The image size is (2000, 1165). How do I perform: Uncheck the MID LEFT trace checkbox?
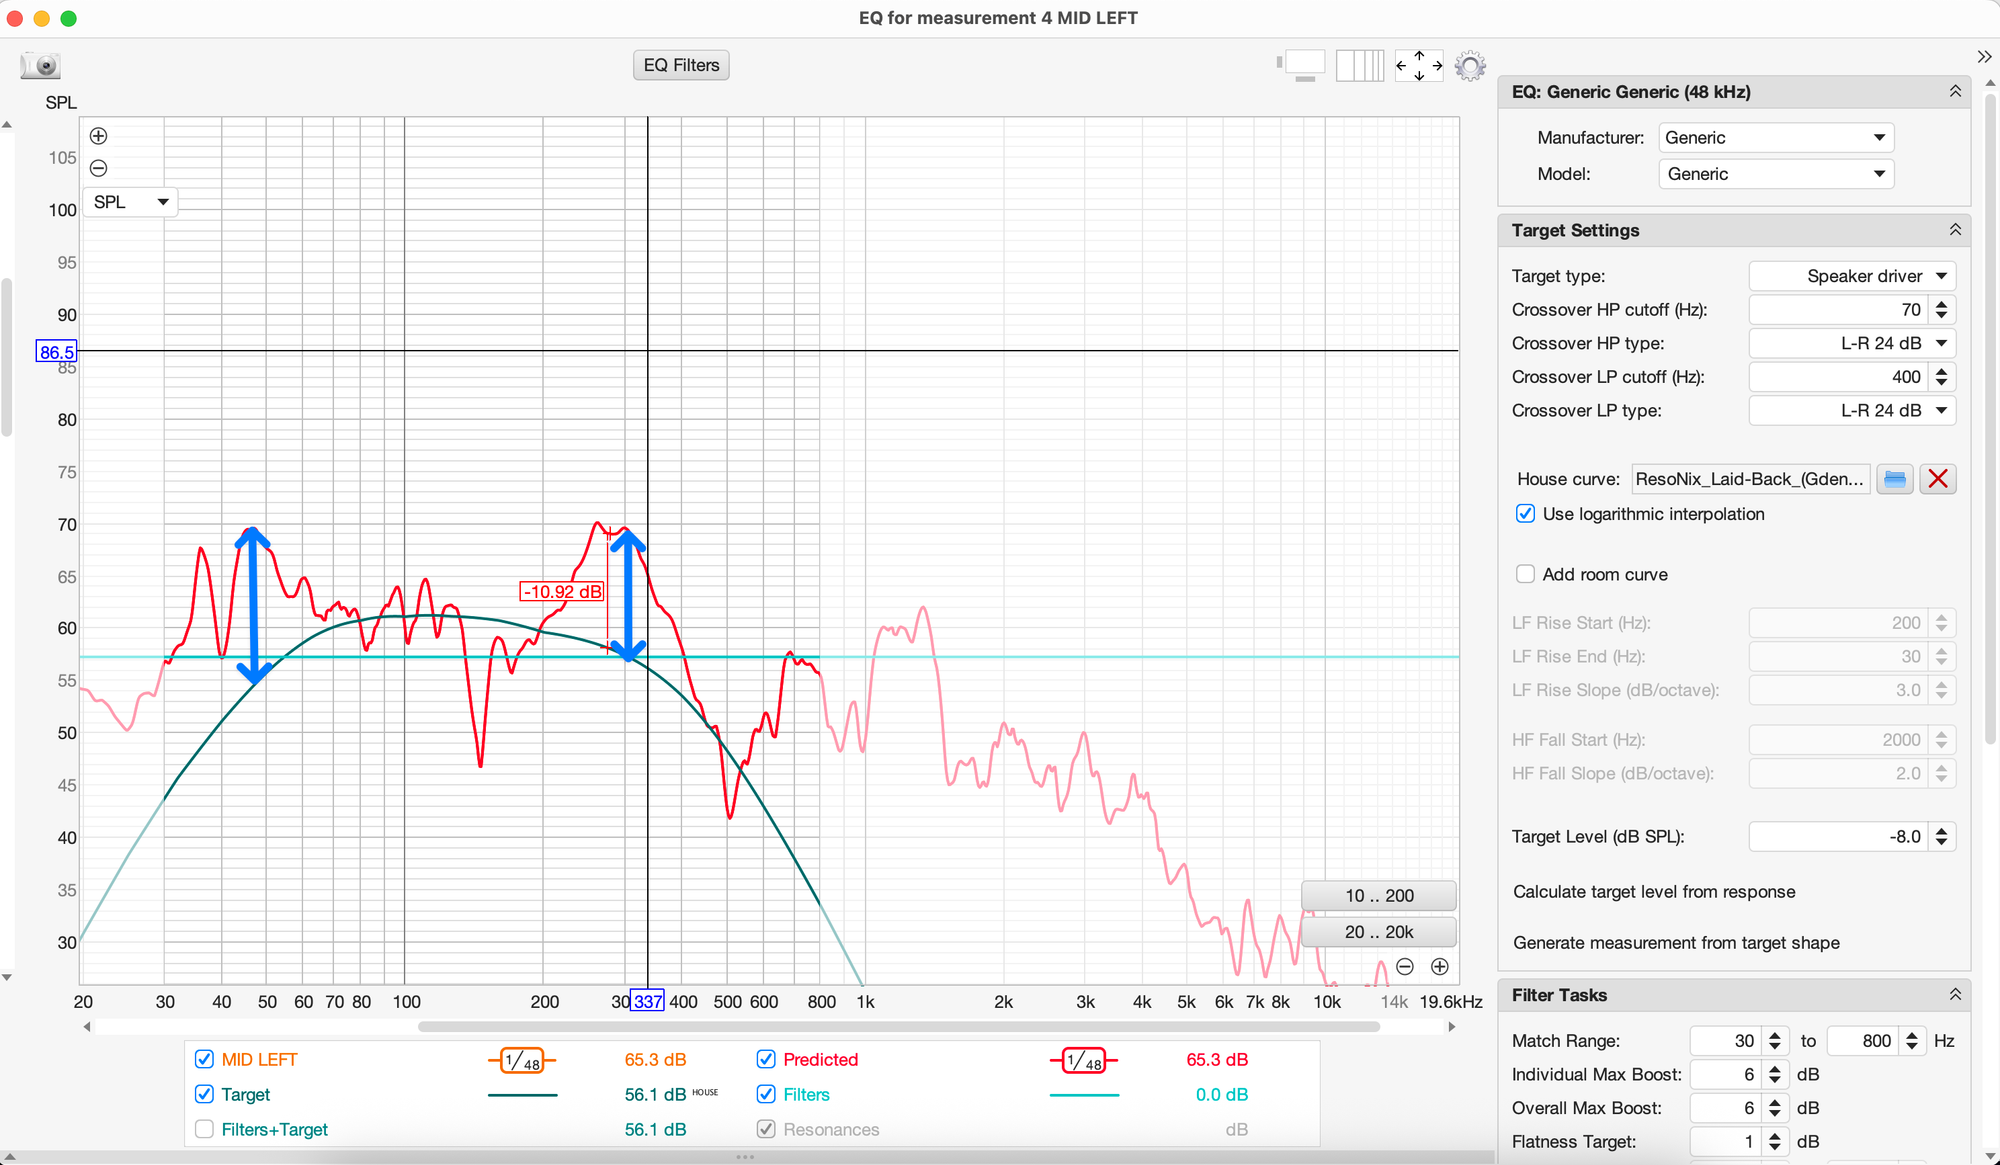point(204,1059)
